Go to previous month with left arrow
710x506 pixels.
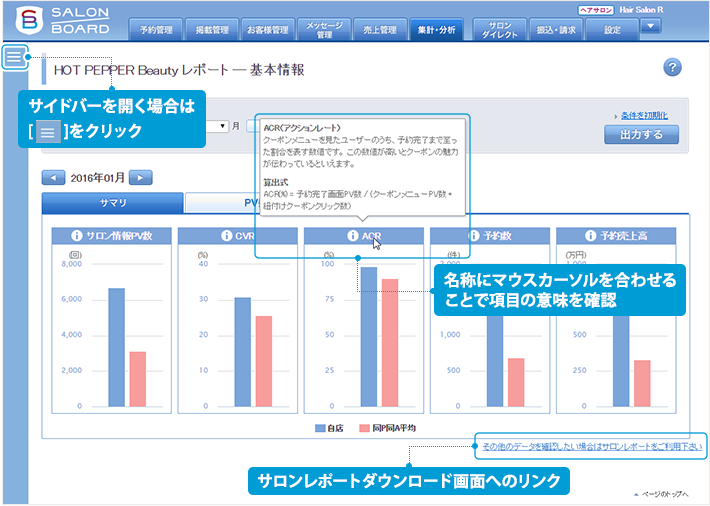[x=53, y=178]
